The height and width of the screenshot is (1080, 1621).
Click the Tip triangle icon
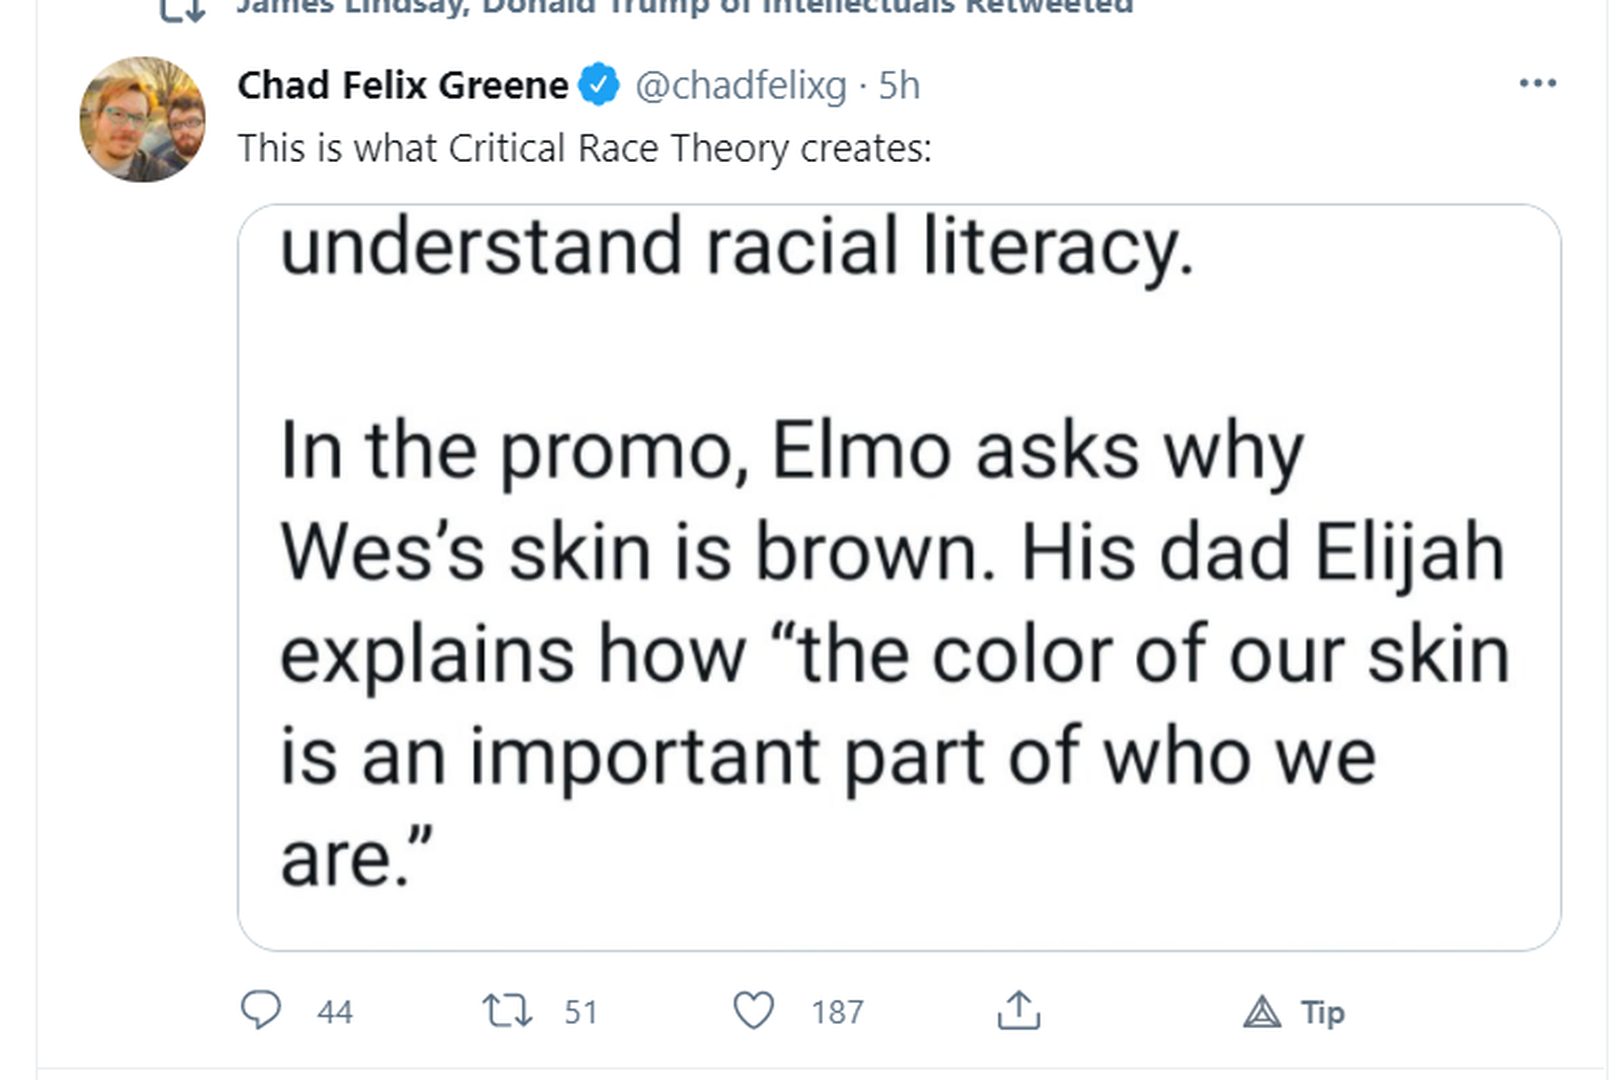(1262, 1013)
